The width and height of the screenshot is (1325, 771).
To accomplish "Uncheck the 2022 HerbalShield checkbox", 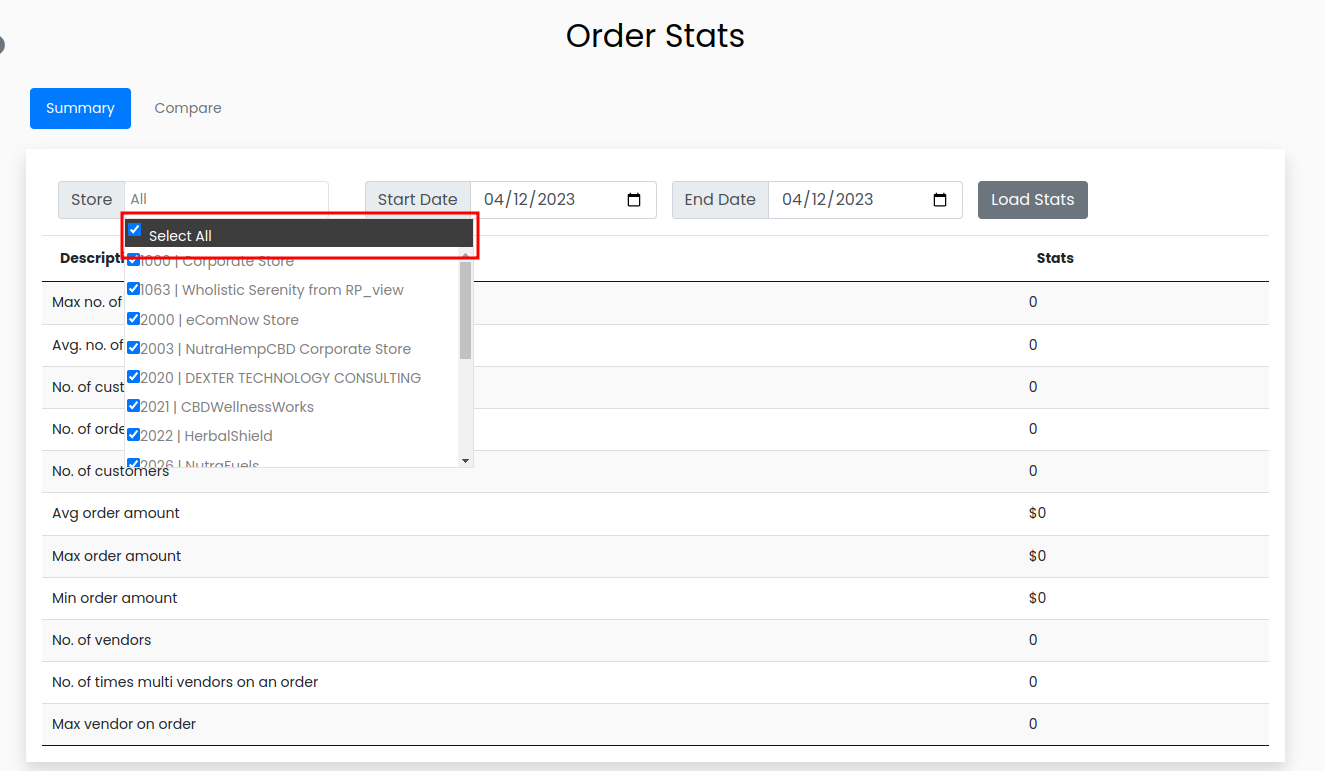I will (133, 435).
